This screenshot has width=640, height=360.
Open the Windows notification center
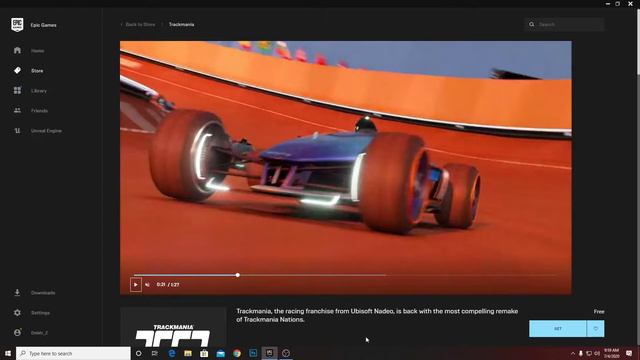coord(629,353)
